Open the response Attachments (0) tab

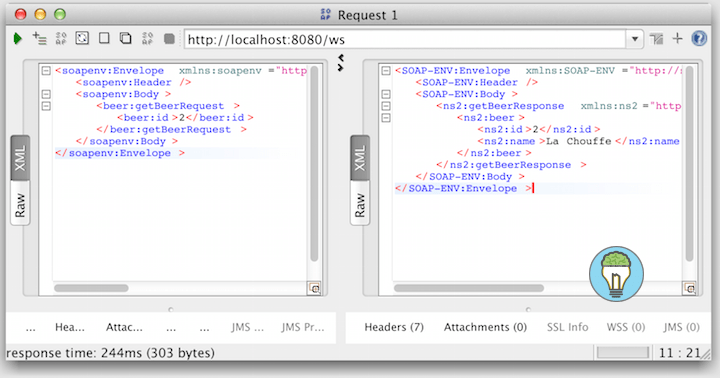click(485, 327)
